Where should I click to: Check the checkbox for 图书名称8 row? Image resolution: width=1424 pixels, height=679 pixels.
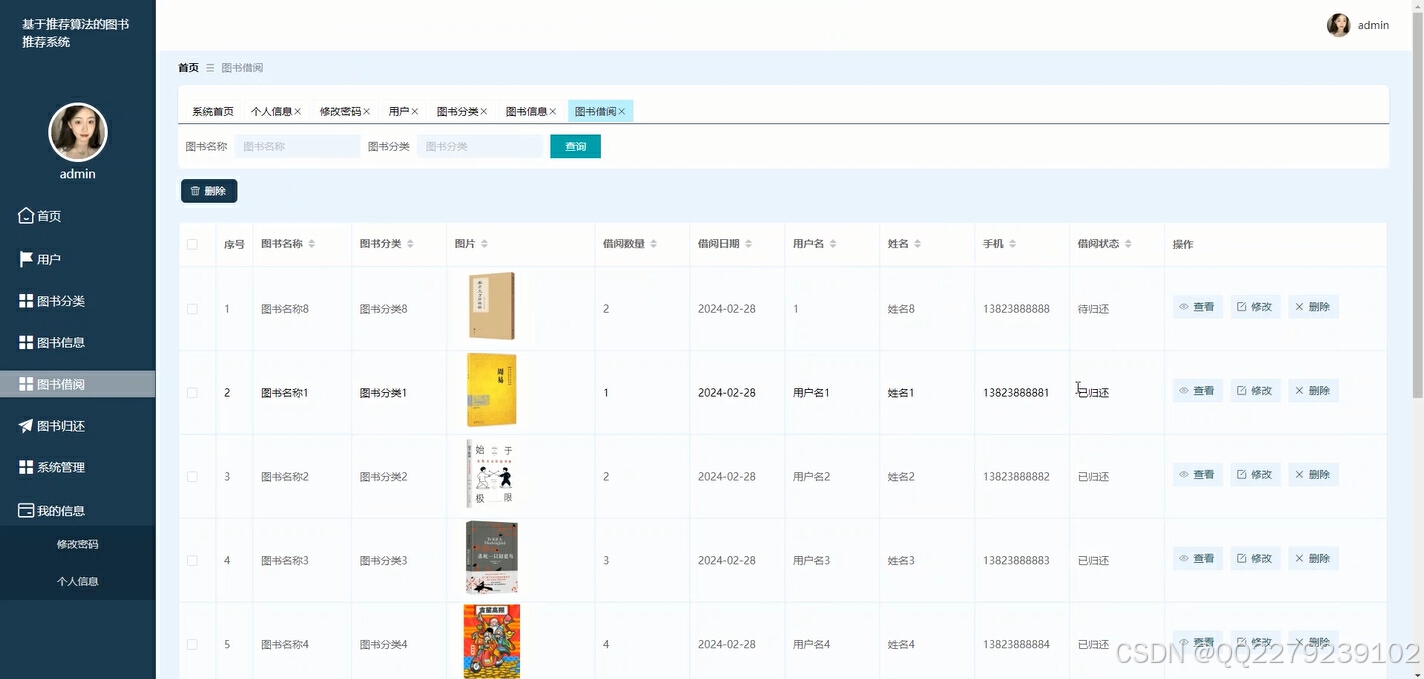click(x=193, y=308)
